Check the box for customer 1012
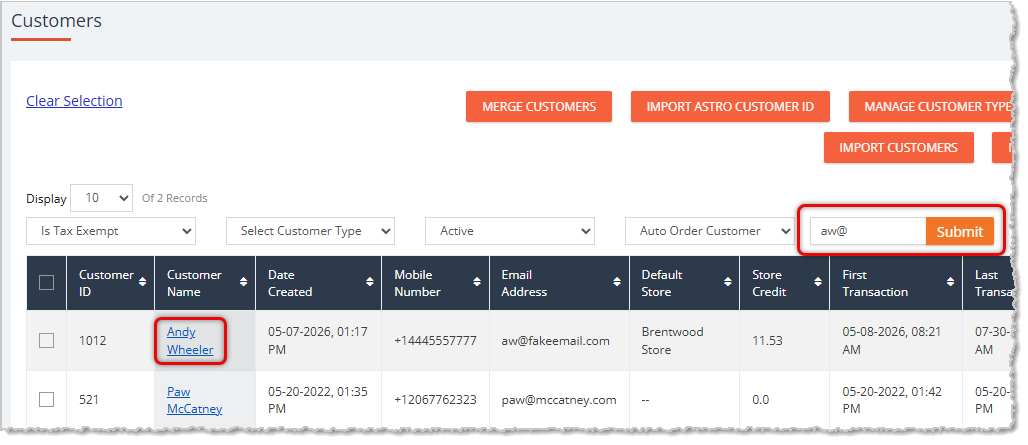 tap(47, 341)
